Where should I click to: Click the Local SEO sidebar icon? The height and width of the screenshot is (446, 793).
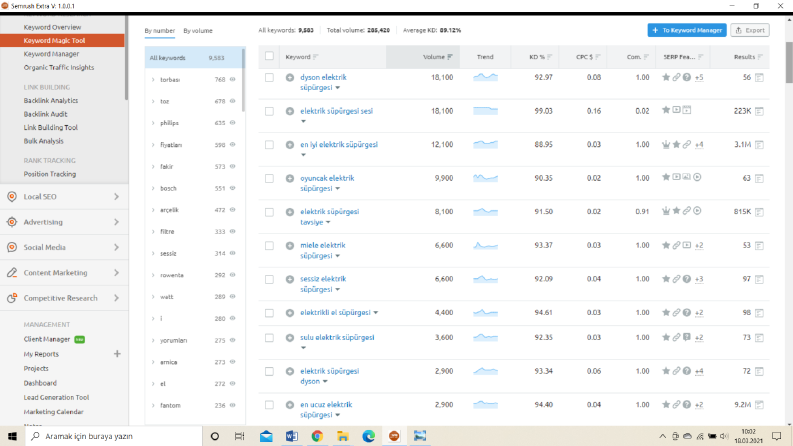(12, 196)
